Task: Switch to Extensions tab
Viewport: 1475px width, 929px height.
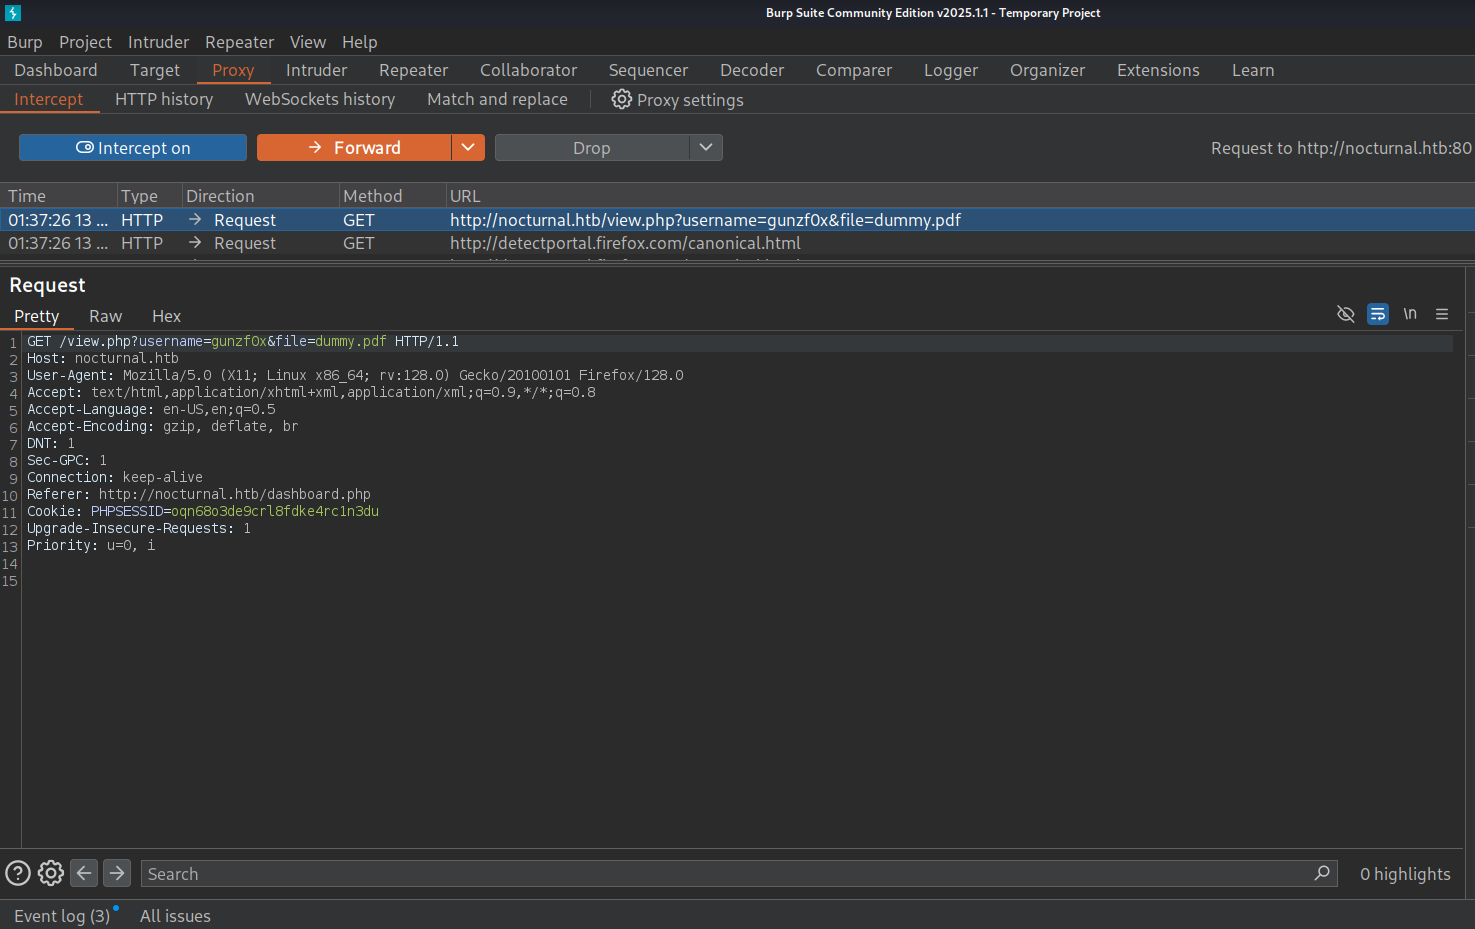Action: pyautogui.click(x=1158, y=70)
